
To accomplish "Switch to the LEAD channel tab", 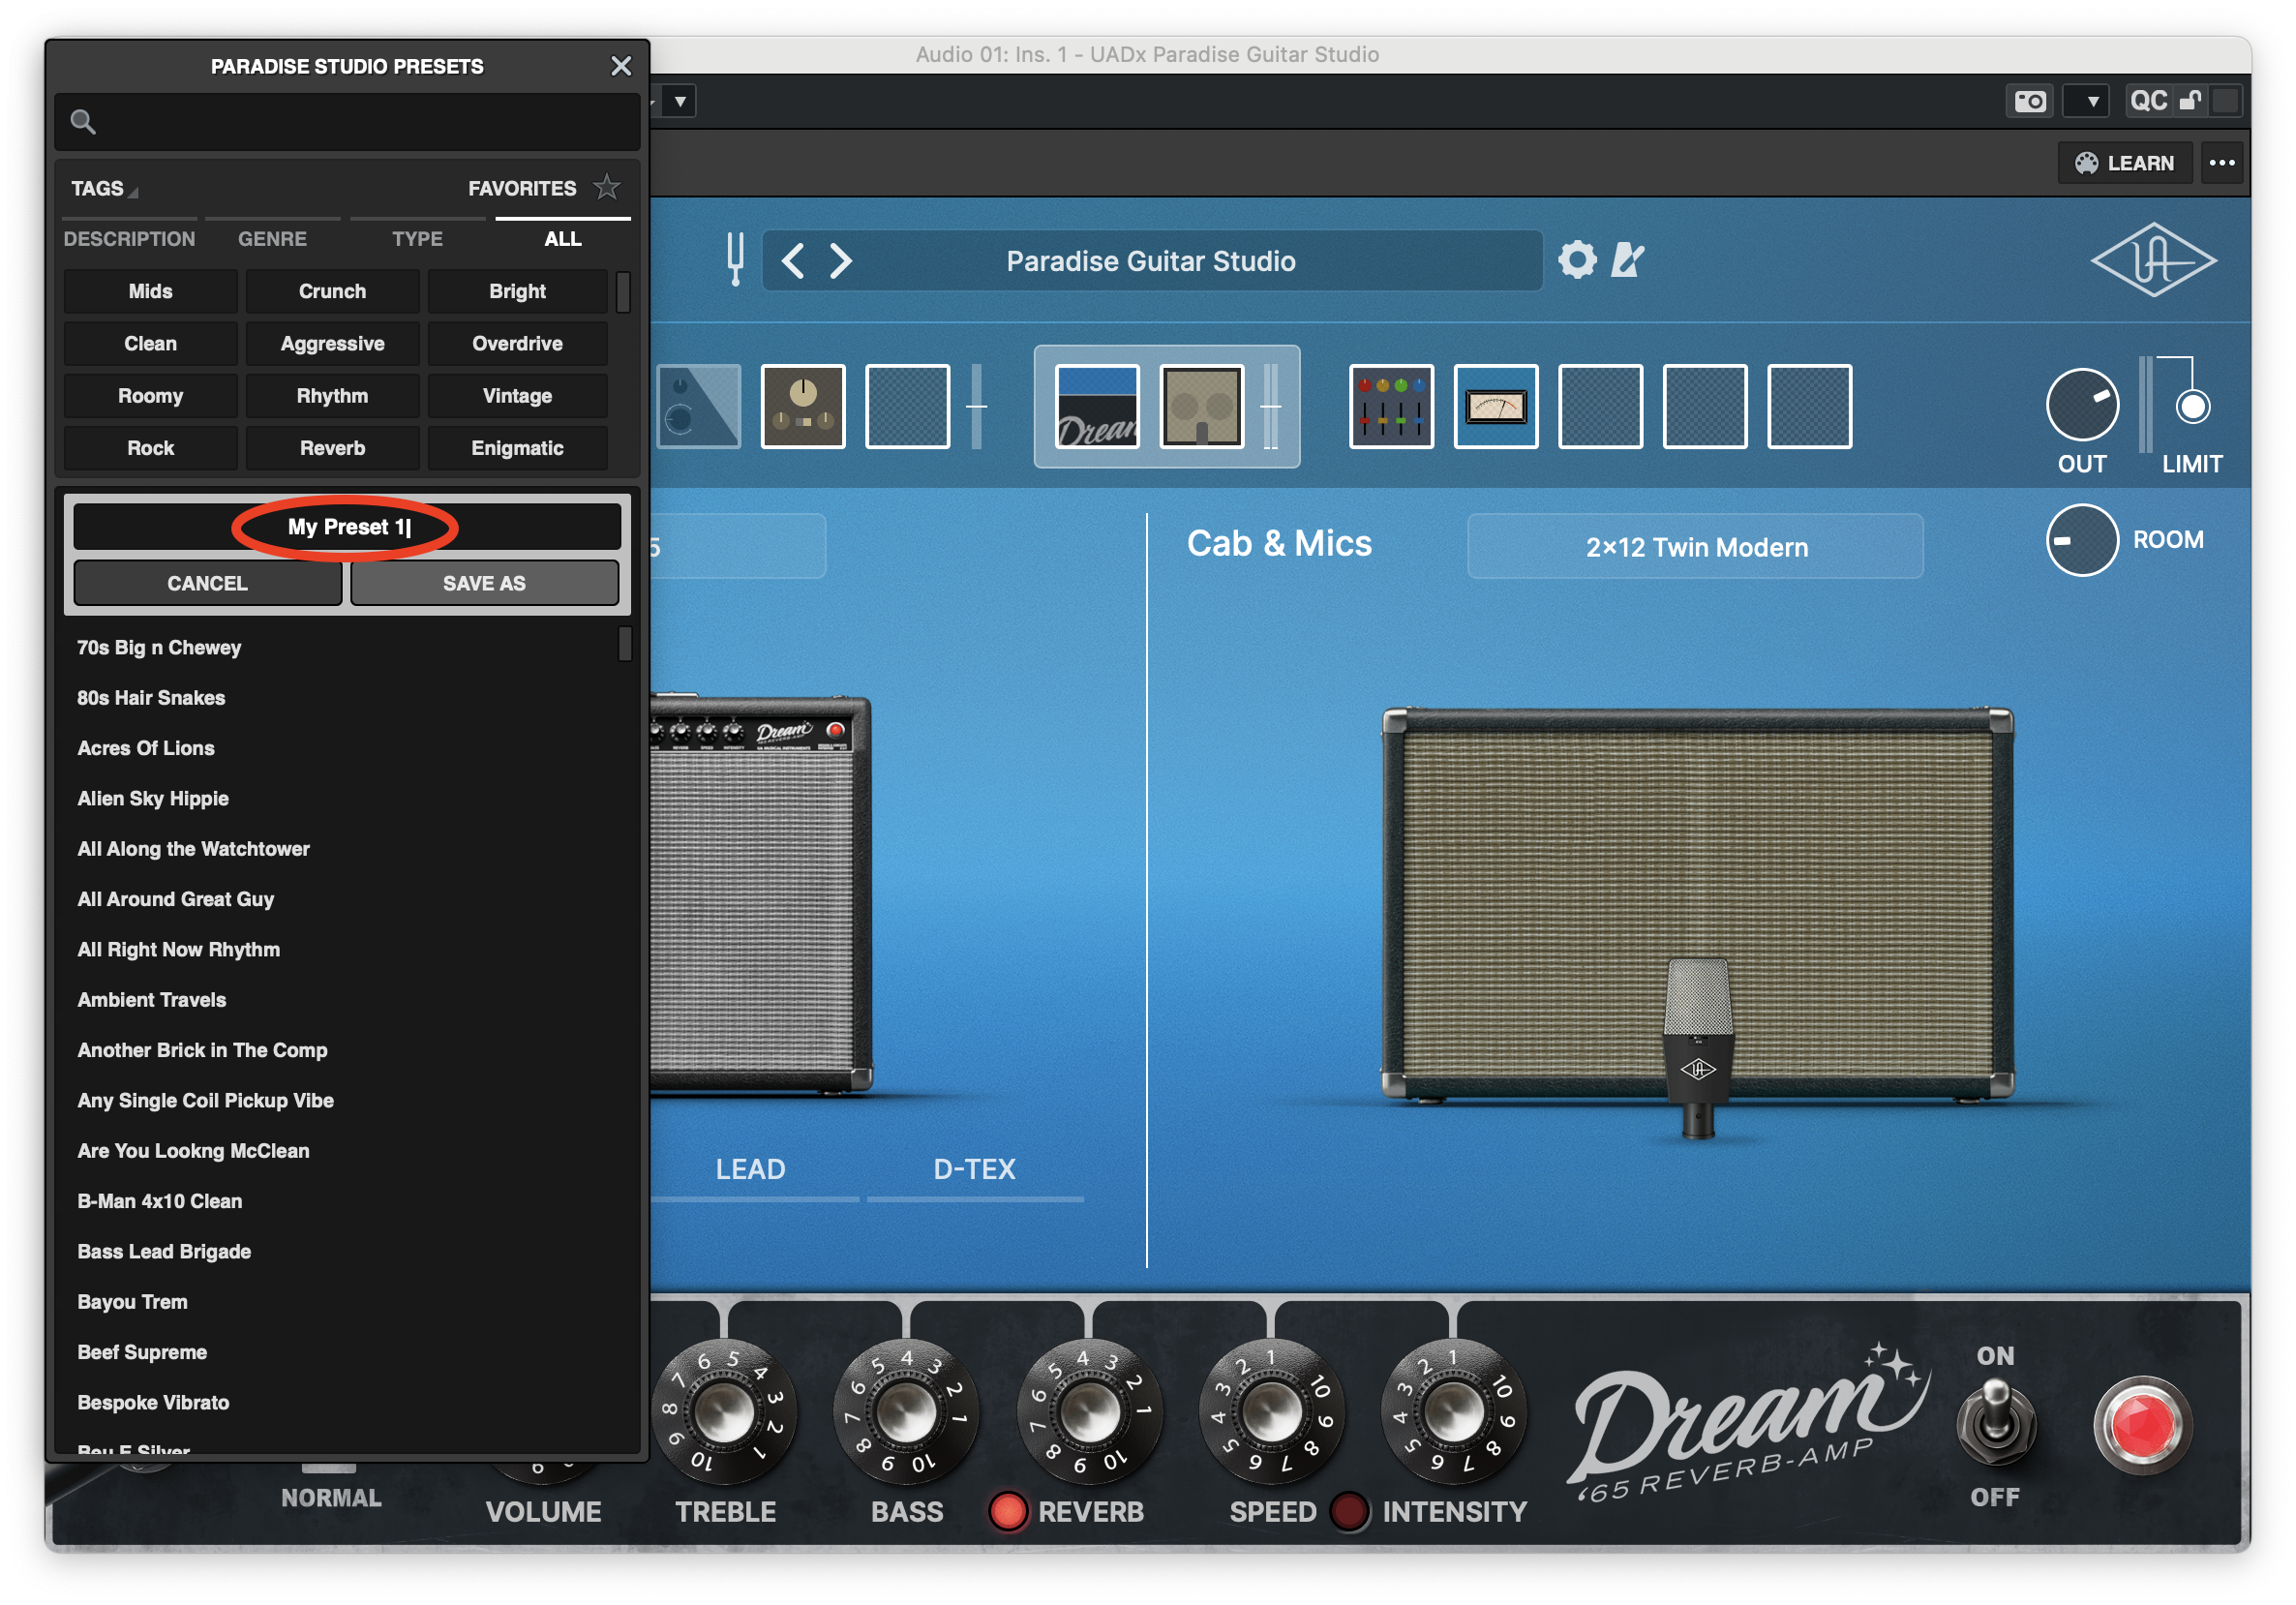I will (x=750, y=1169).
